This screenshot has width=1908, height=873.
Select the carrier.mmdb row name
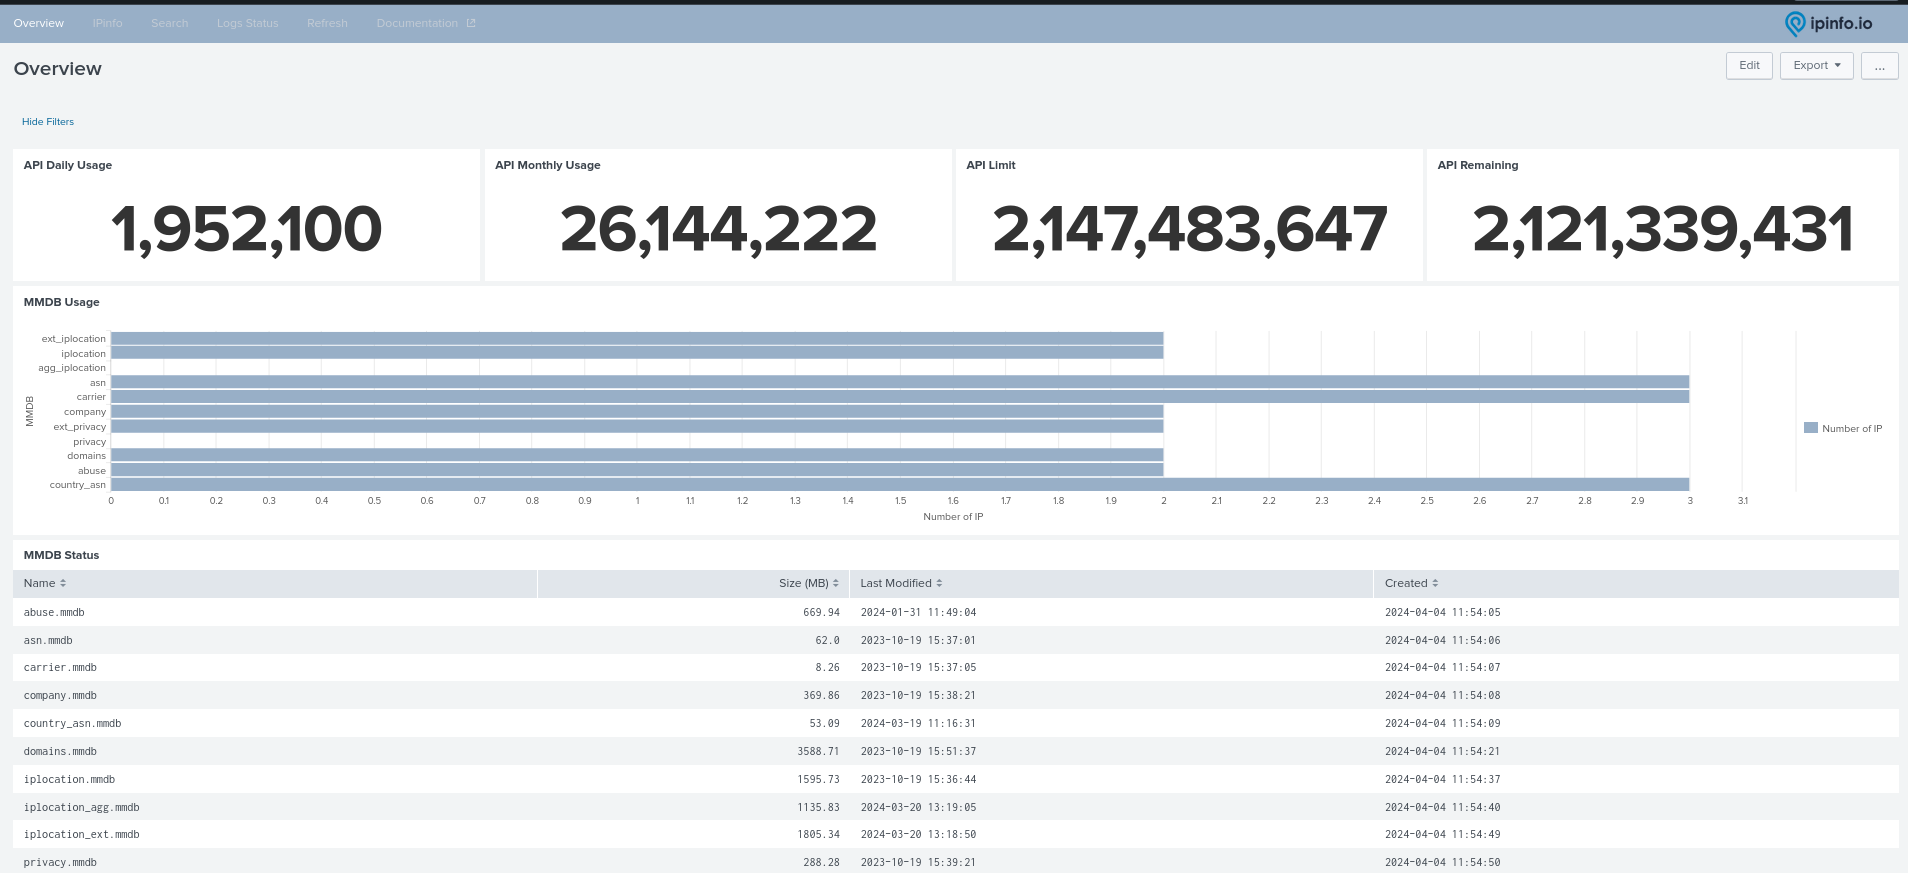tap(60, 667)
